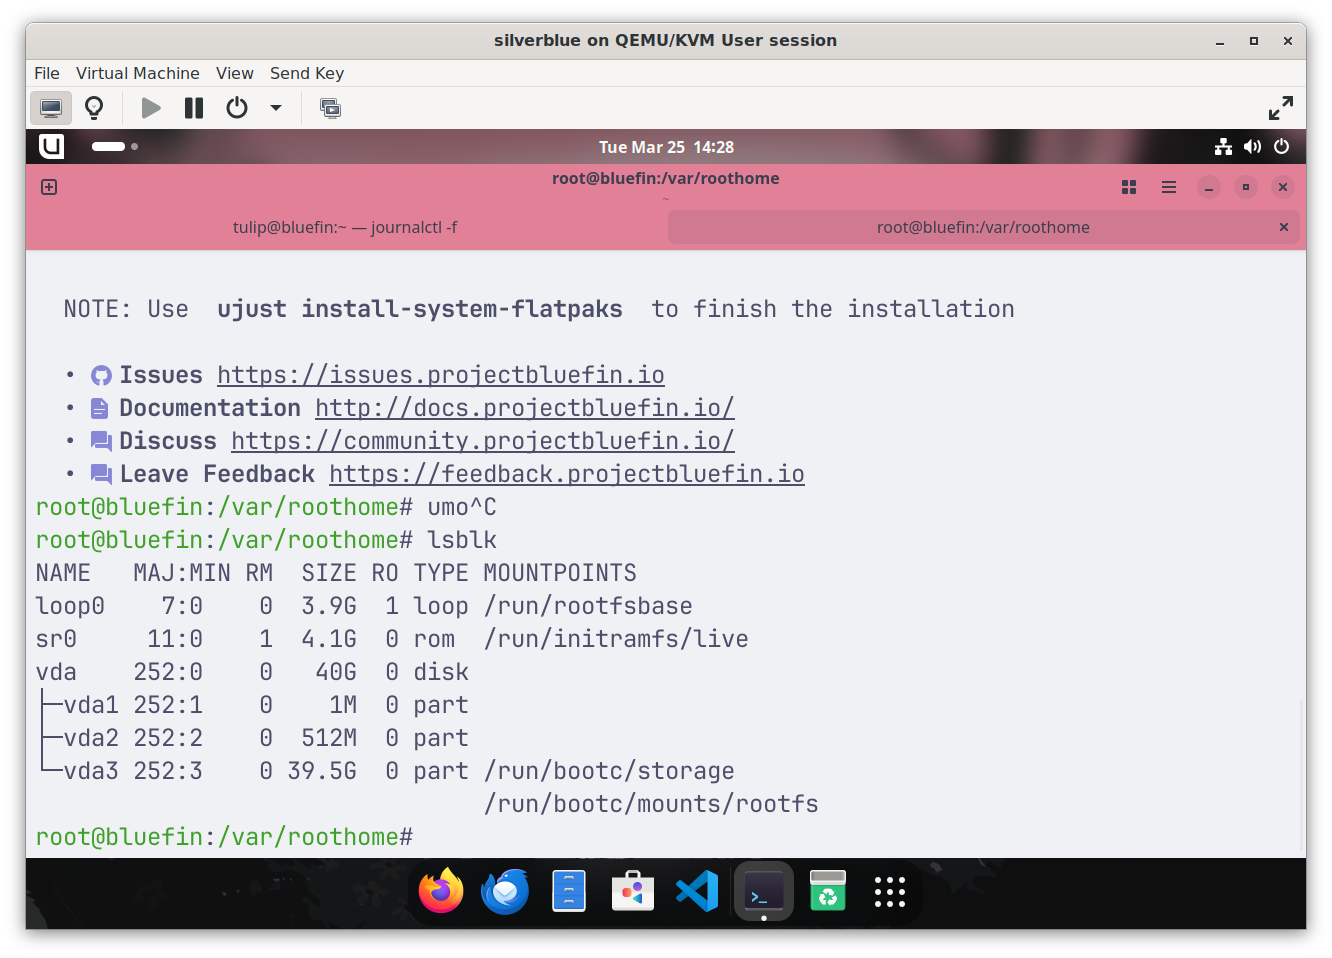Screen dimensions: 1332x958
Task: Launch Visual Studio Code from the dock
Action: [697, 891]
